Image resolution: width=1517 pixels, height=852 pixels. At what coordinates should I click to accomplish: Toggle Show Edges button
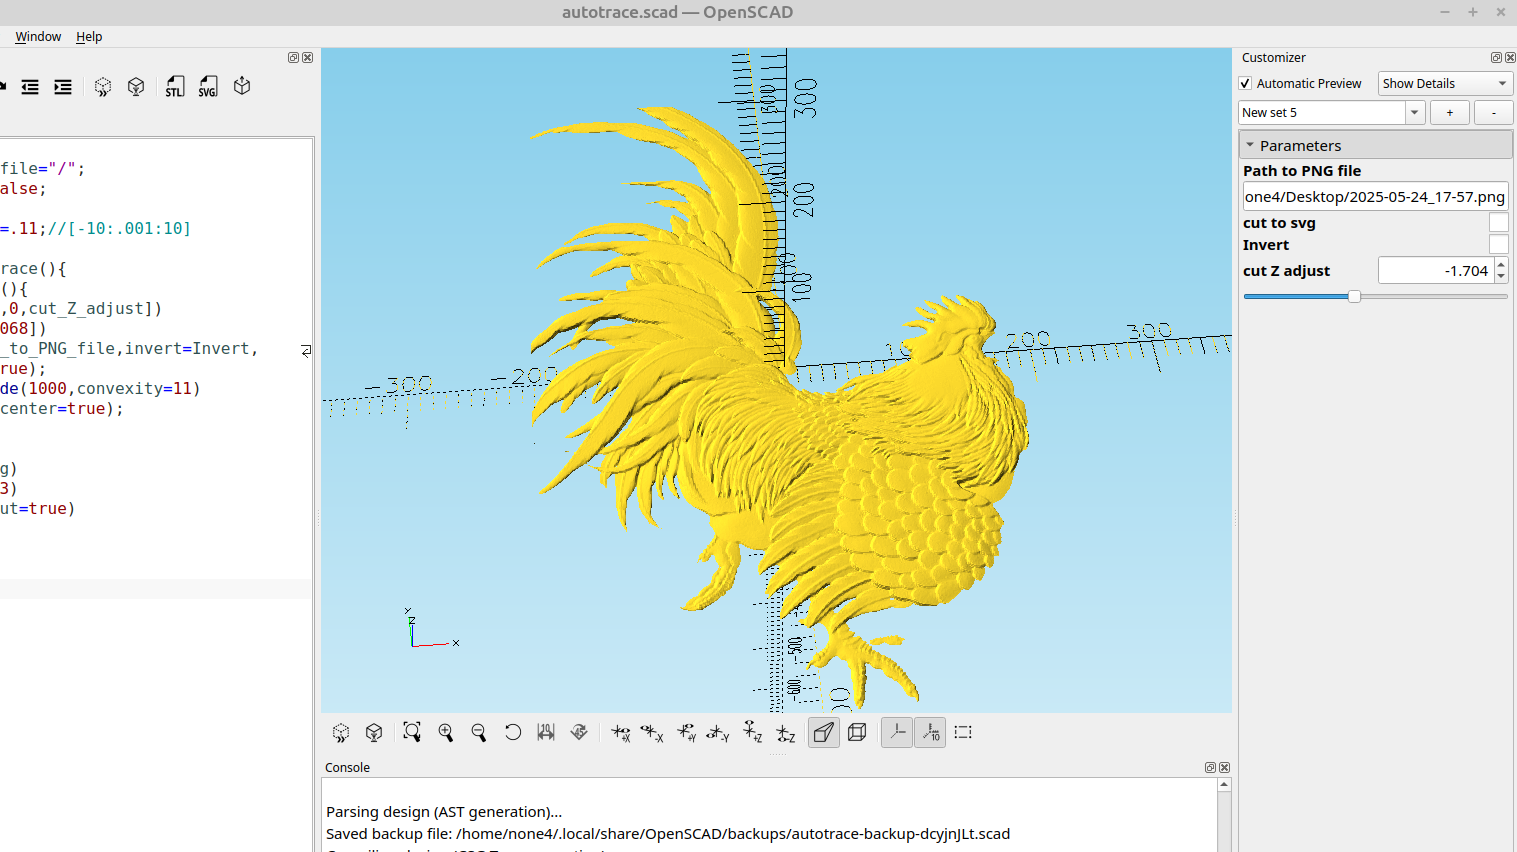coord(963,732)
